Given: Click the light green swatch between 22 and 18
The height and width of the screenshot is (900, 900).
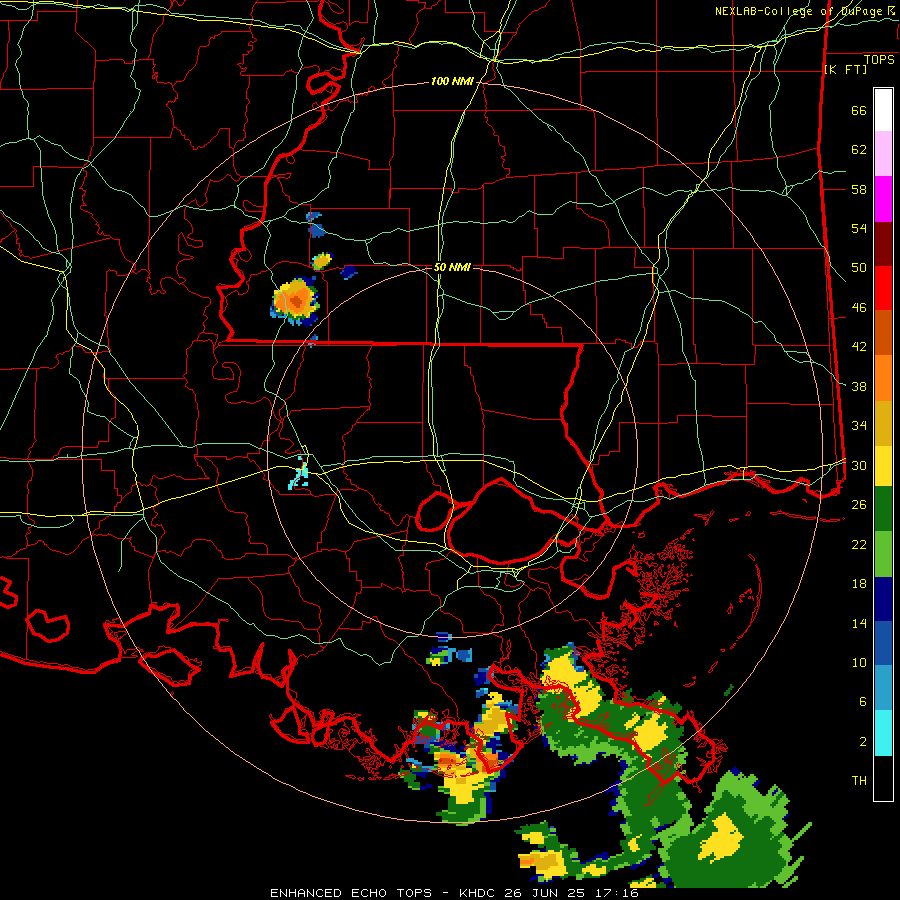Looking at the screenshot, I should click(x=883, y=554).
